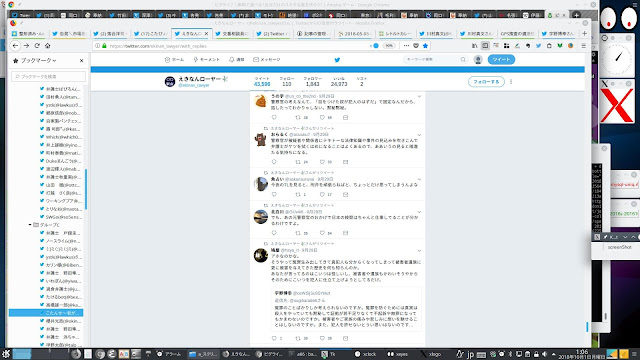640x360 pixels.
Task: Collapse the グループC bookmark folder
Action: point(30,225)
